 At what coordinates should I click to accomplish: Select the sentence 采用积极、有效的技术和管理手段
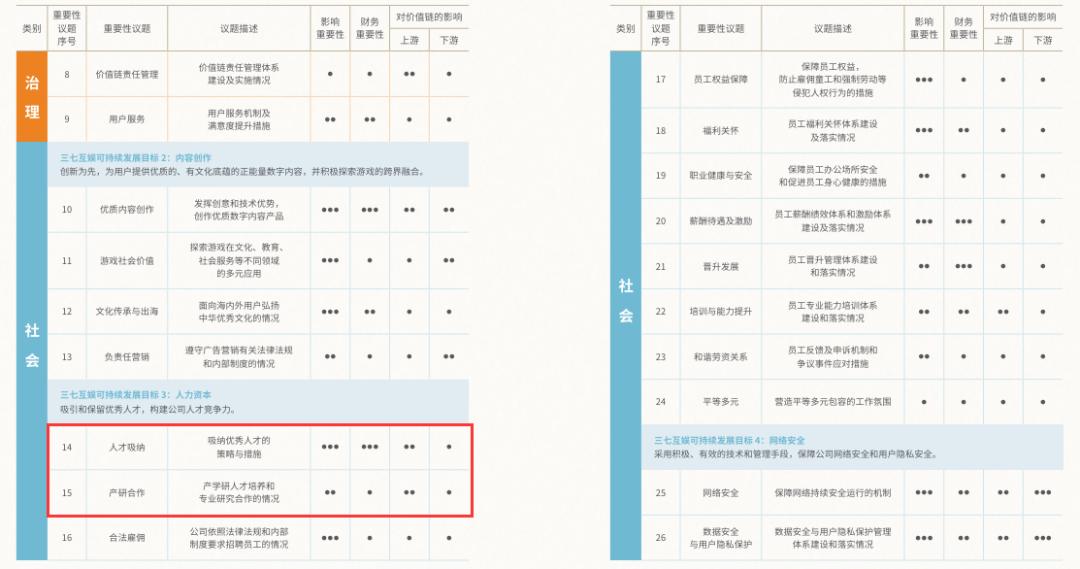pos(796,454)
